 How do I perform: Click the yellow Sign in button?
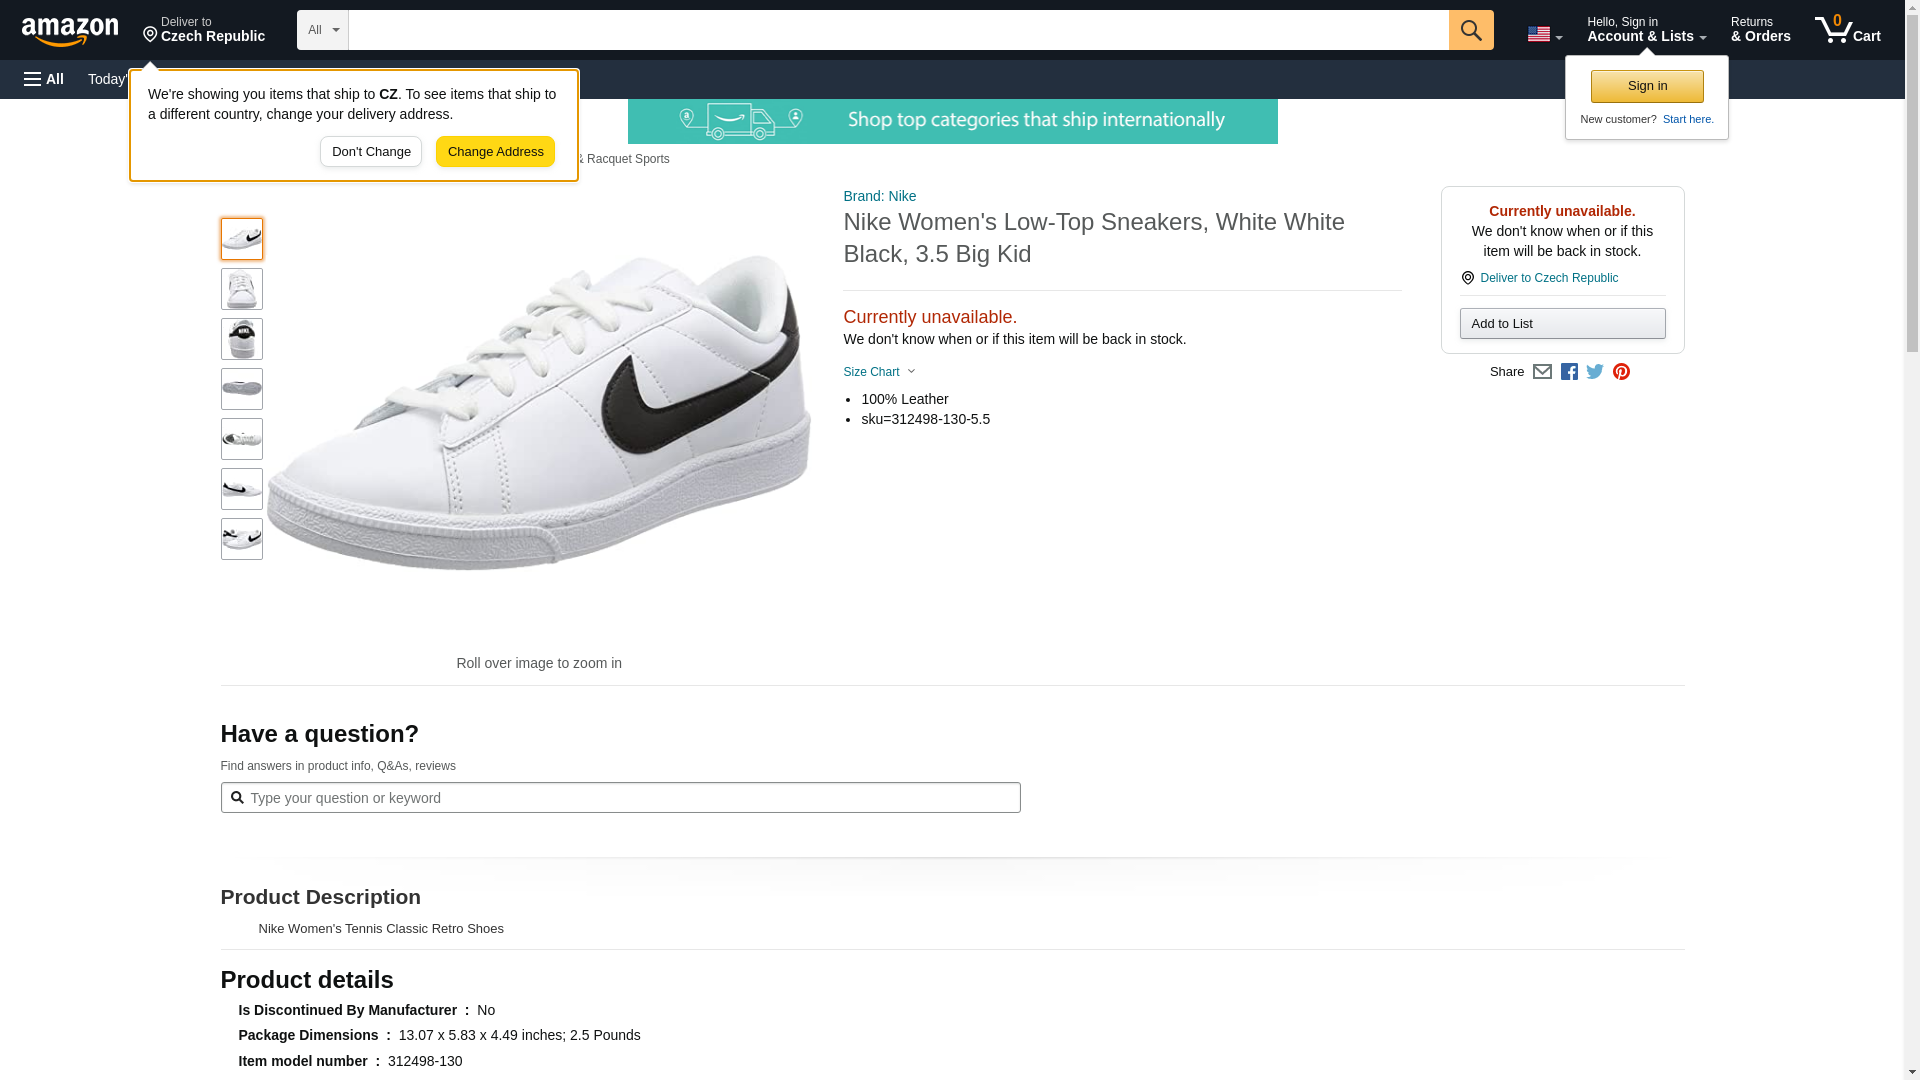tap(1647, 86)
